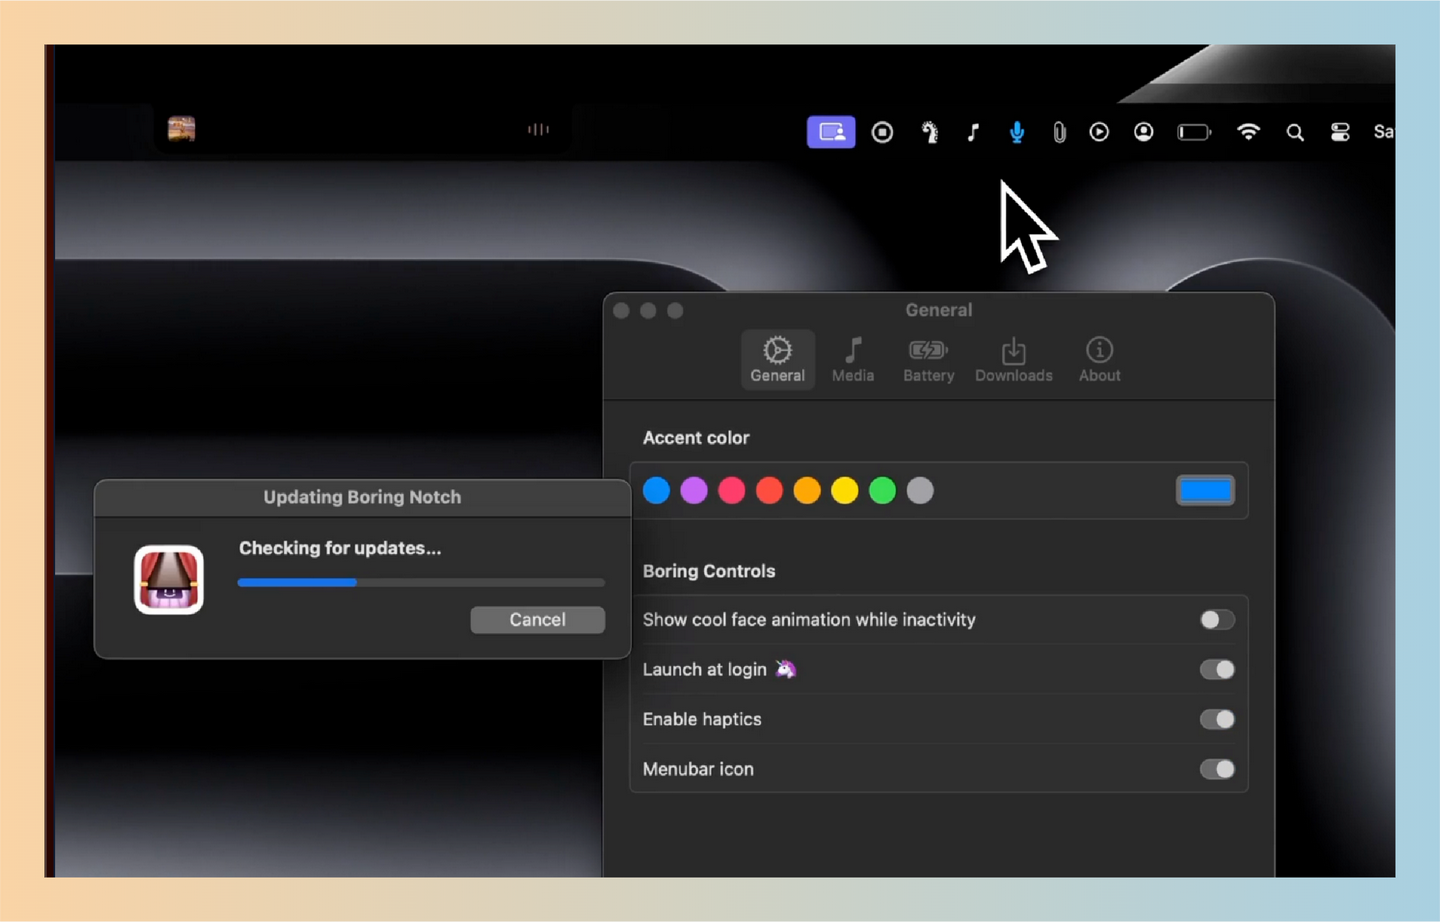This screenshot has height=922, width=1440.
Task: Open the screen sharing menubar icon
Action: 831,131
